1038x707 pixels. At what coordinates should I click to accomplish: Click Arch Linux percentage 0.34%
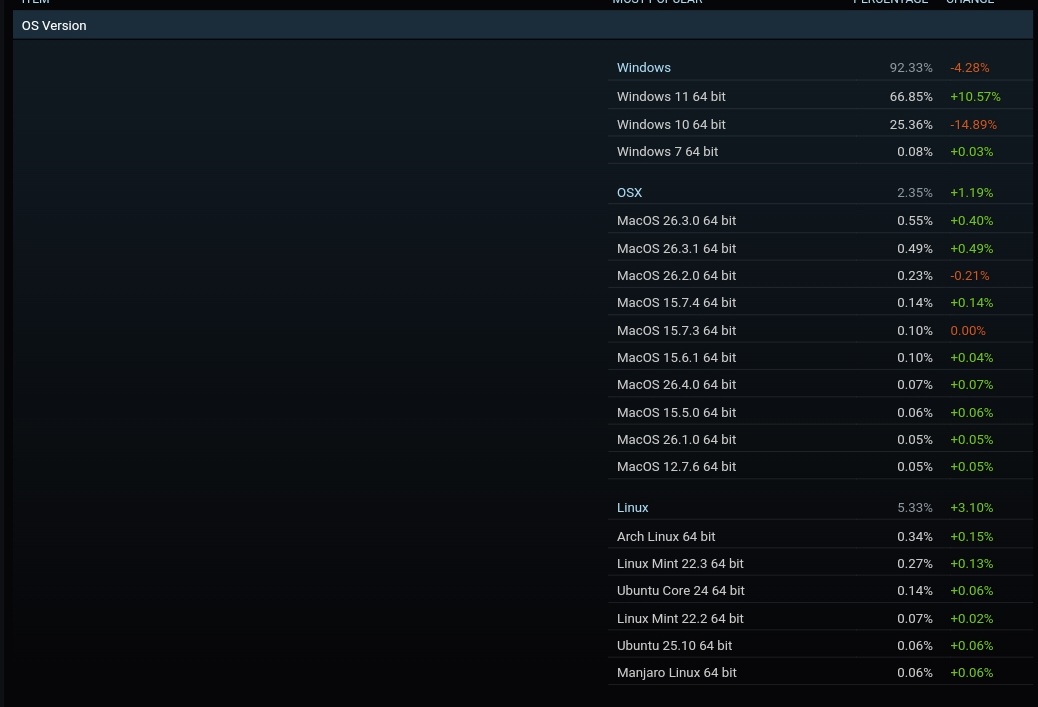914,536
